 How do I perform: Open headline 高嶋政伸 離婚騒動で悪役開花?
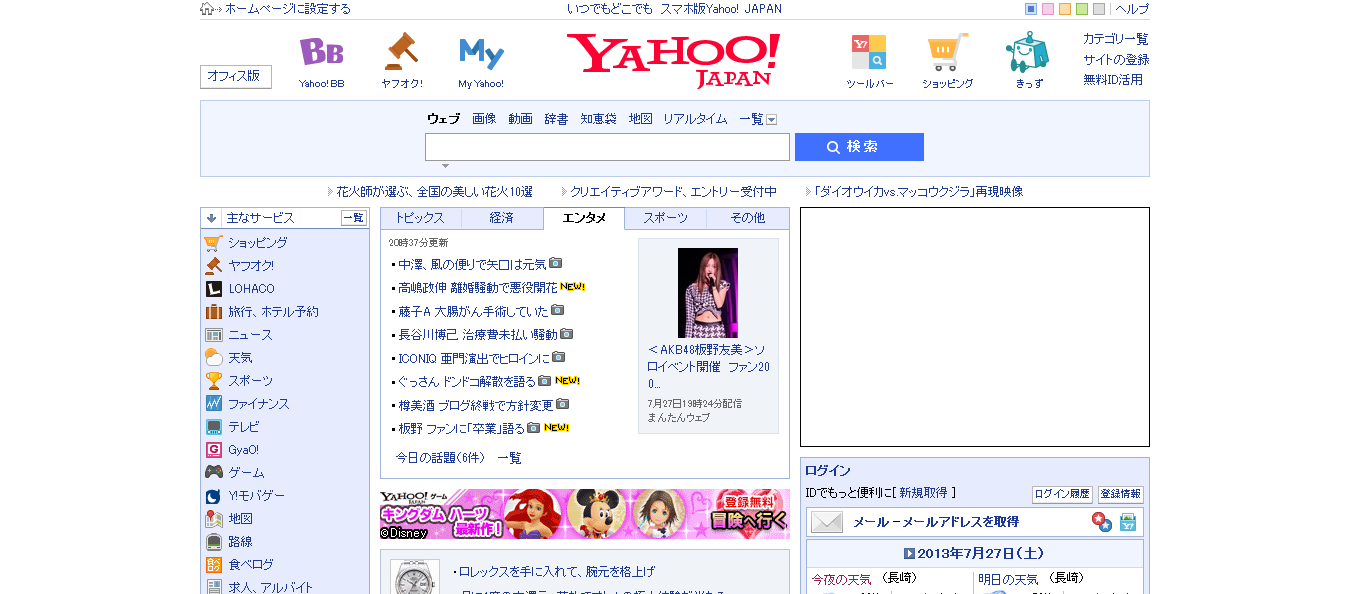pos(477,287)
